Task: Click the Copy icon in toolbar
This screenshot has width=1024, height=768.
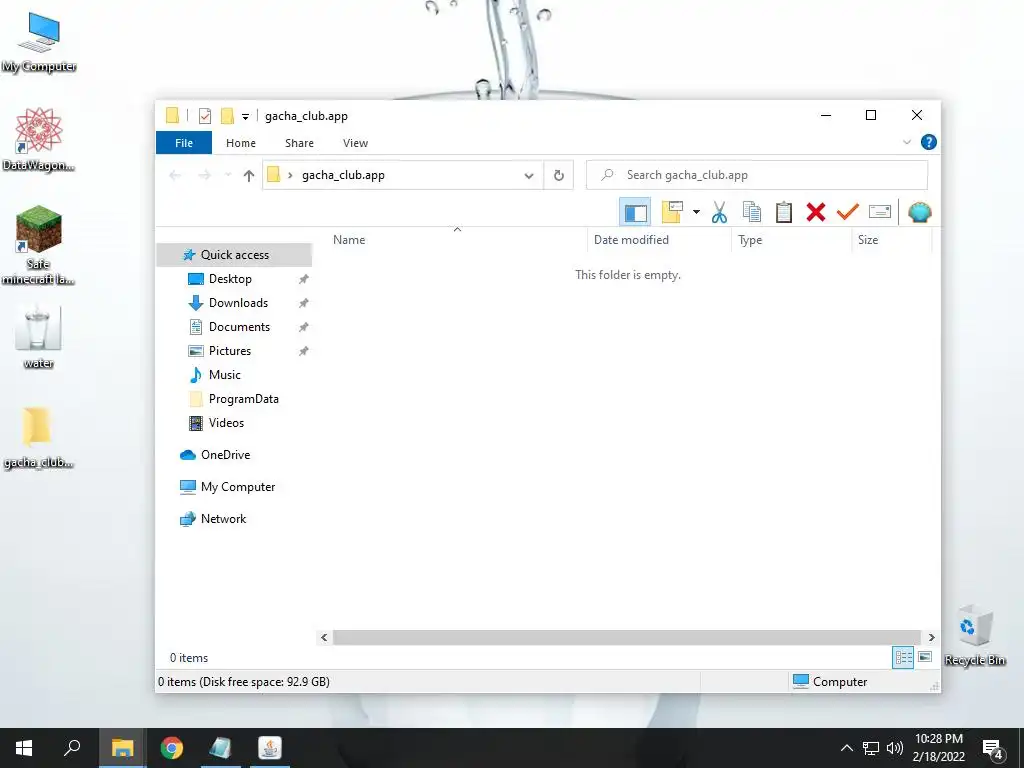Action: [752, 212]
